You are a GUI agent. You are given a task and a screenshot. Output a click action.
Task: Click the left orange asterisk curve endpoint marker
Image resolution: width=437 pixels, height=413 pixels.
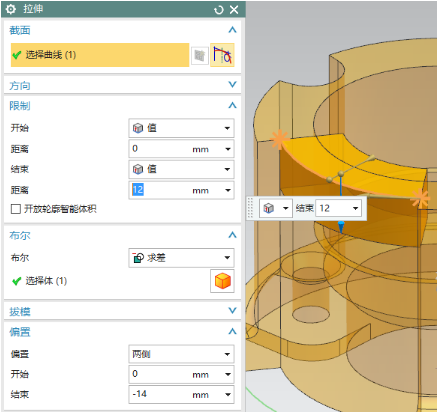point(279,139)
